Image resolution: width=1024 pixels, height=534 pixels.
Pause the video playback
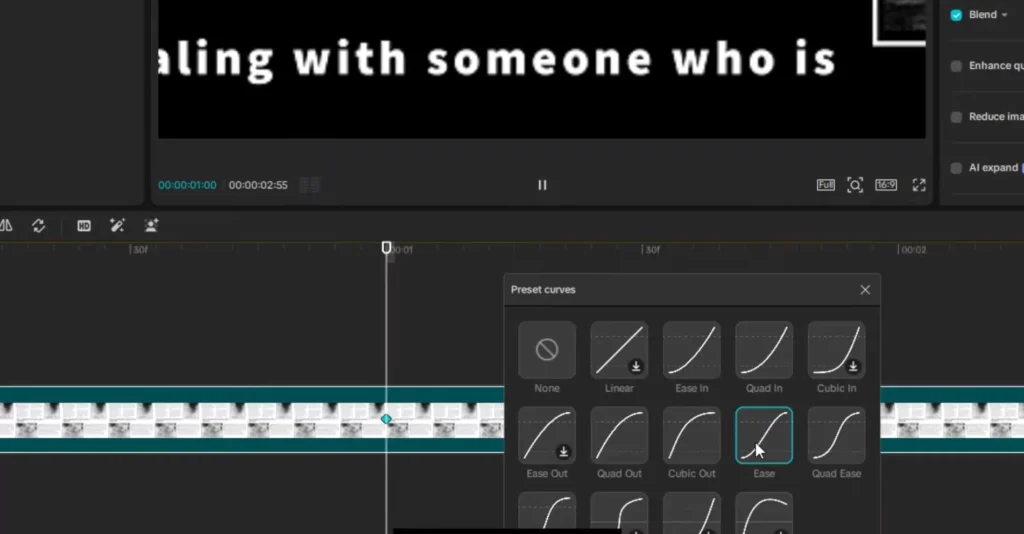click(x=542, y=185)
